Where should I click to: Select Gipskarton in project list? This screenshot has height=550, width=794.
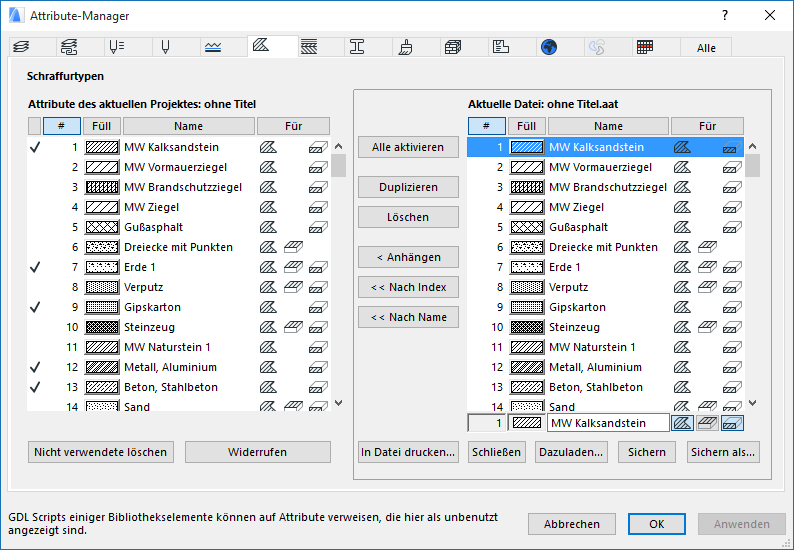179,307
